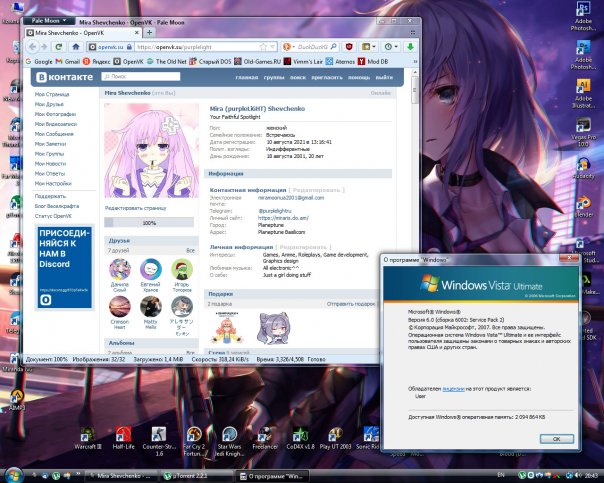
Task: Click the Поиск search field in header
Action: (x=136, y=76)
